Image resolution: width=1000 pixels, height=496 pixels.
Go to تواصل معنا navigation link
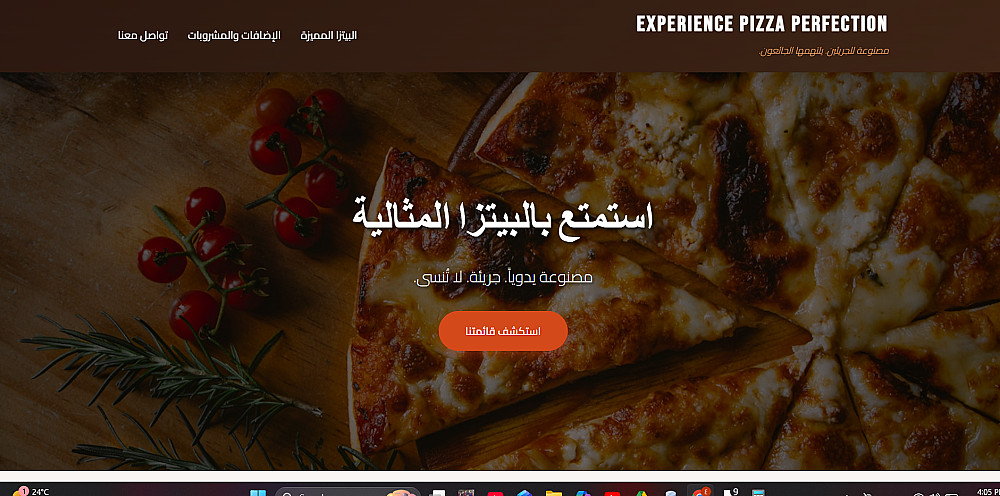click(x=143, y=35)
